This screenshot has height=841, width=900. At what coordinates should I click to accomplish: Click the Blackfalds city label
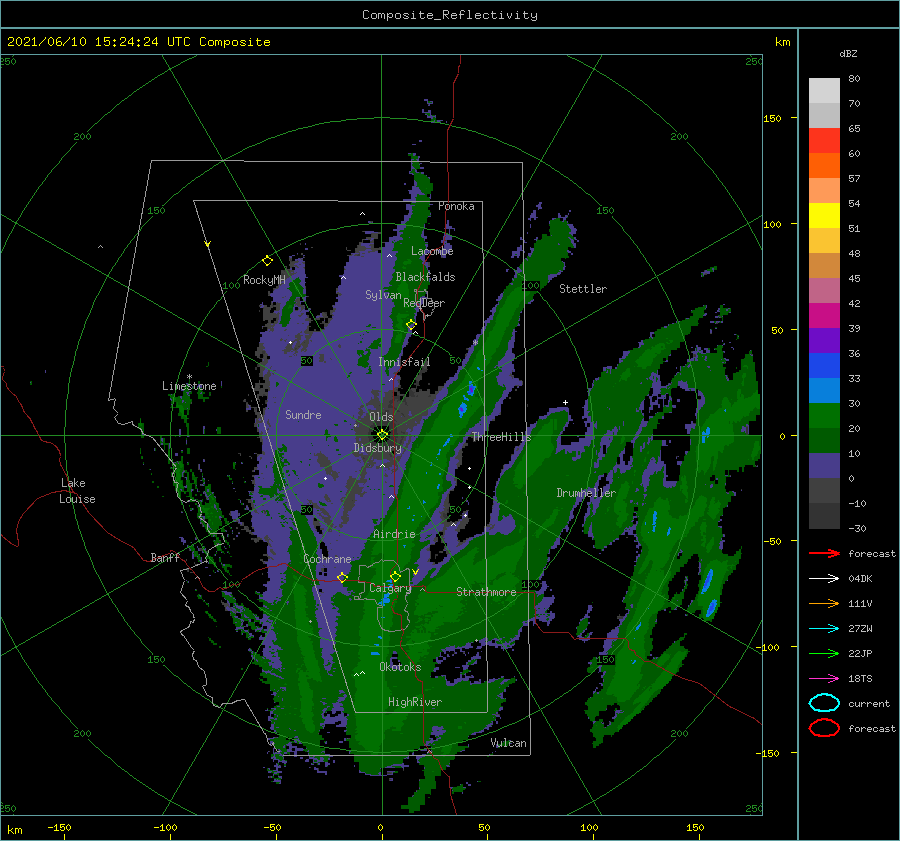425,277
